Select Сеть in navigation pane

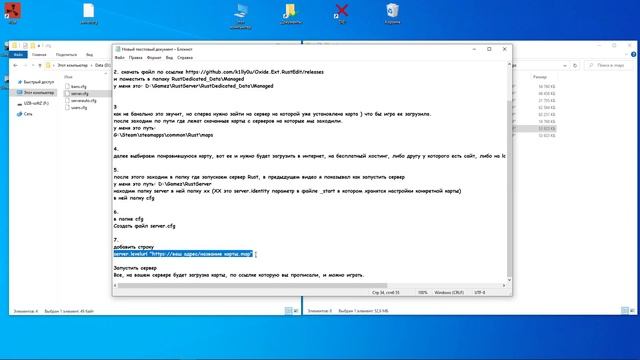pos(24,114)
